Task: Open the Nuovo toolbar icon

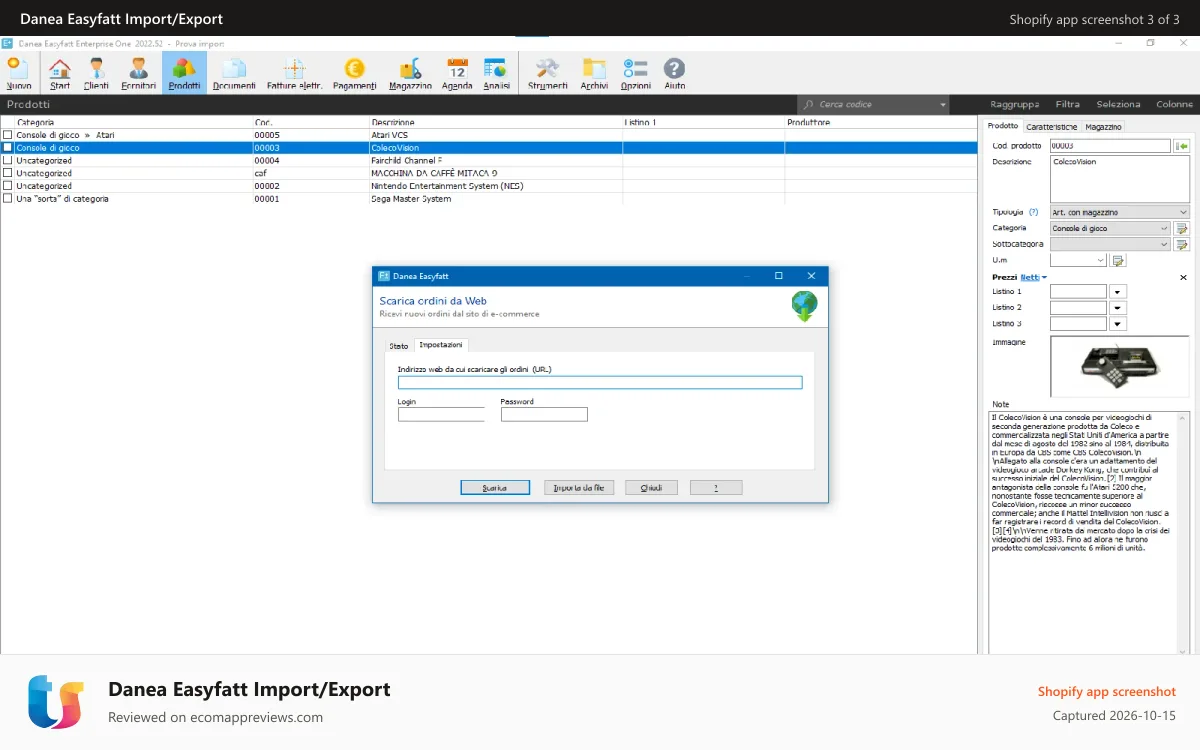Action: tap(18, 74)
